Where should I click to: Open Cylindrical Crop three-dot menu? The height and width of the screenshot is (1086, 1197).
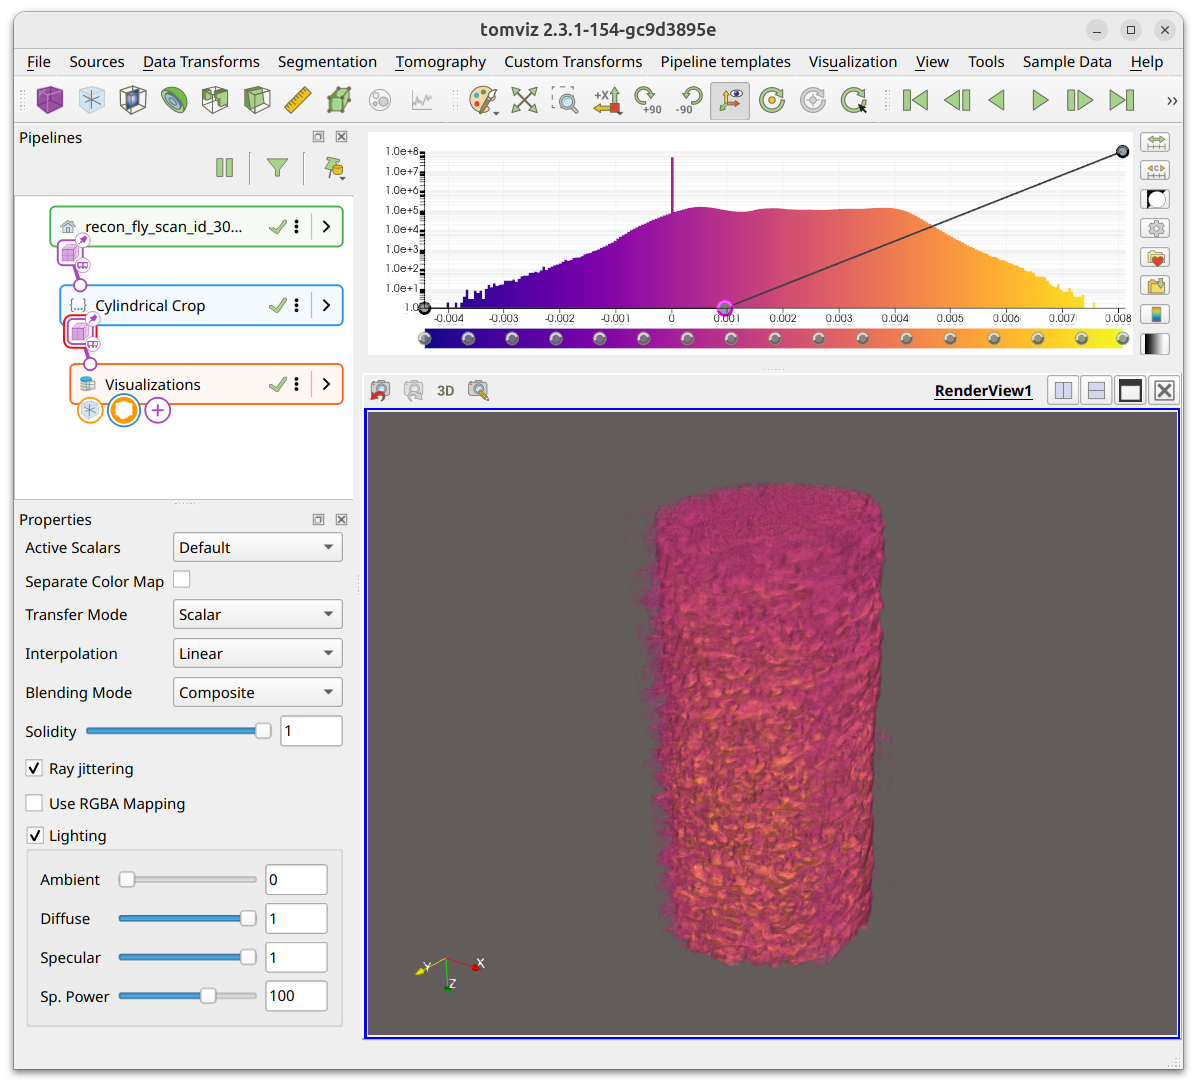pyautogui.click(x=296, y=305)
